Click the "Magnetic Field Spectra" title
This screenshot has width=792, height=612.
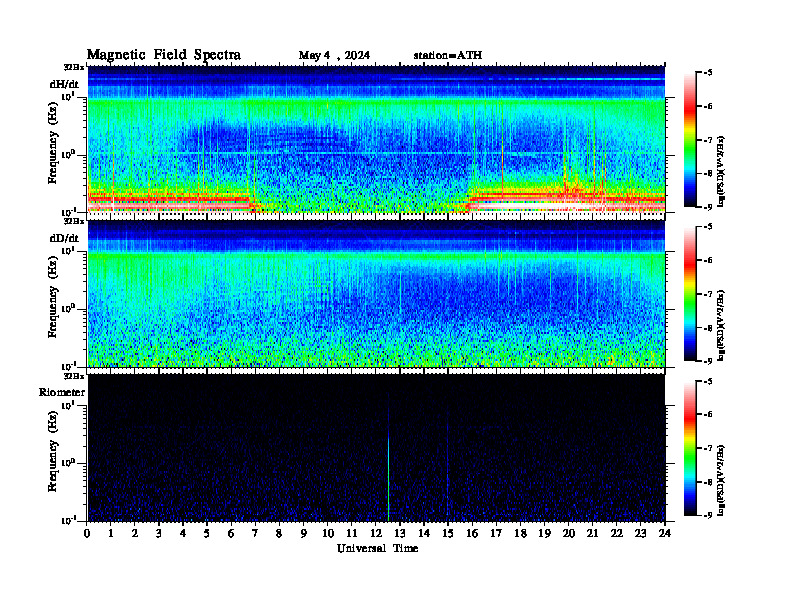click(164, 55)
